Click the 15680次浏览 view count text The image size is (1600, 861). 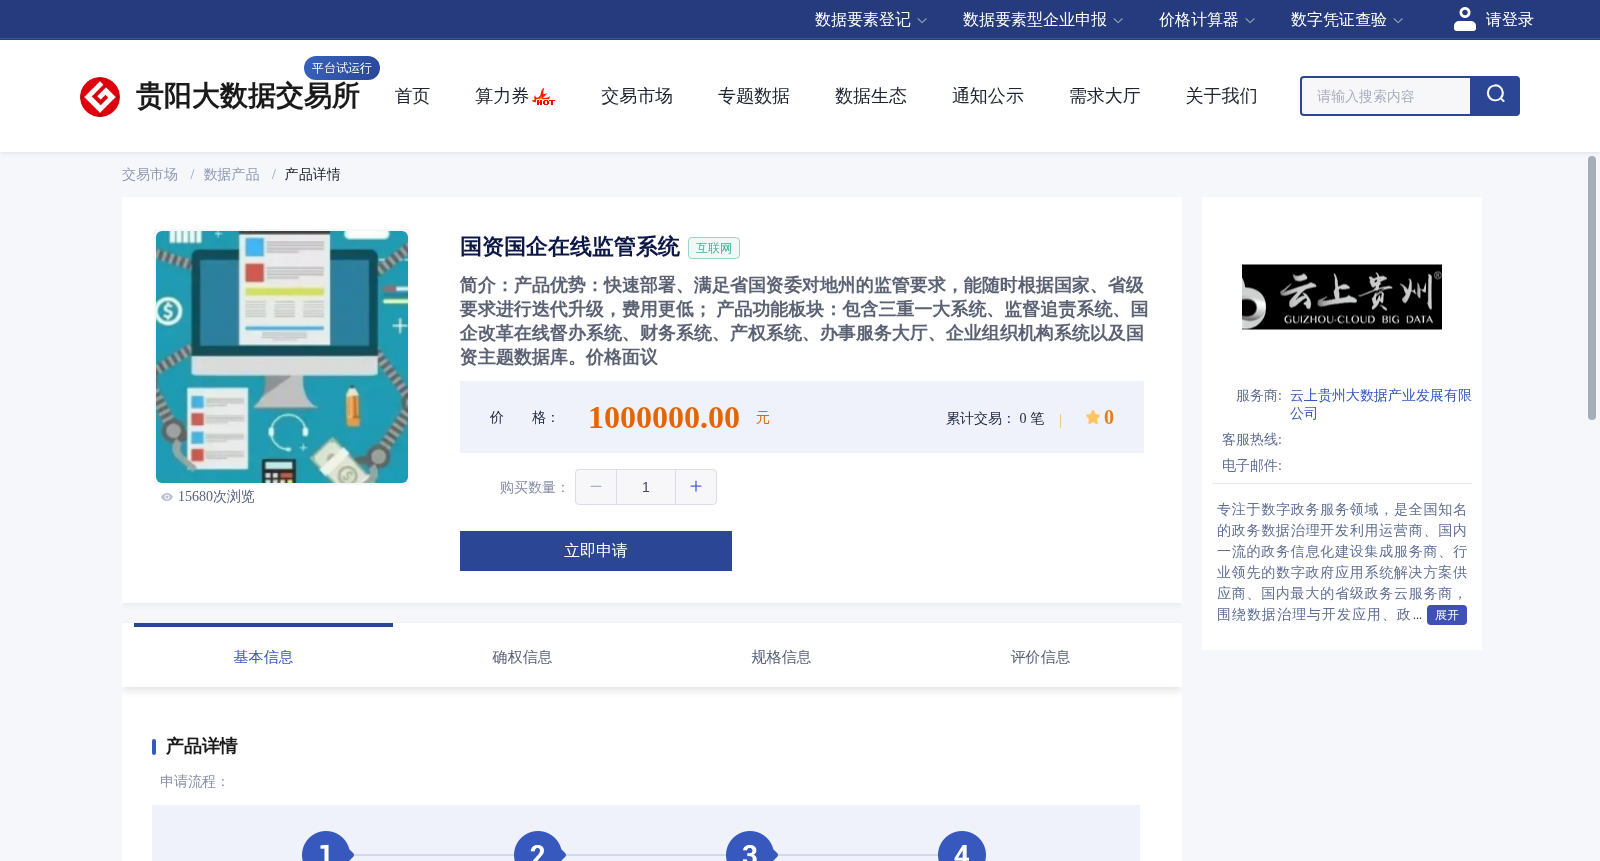216,497
